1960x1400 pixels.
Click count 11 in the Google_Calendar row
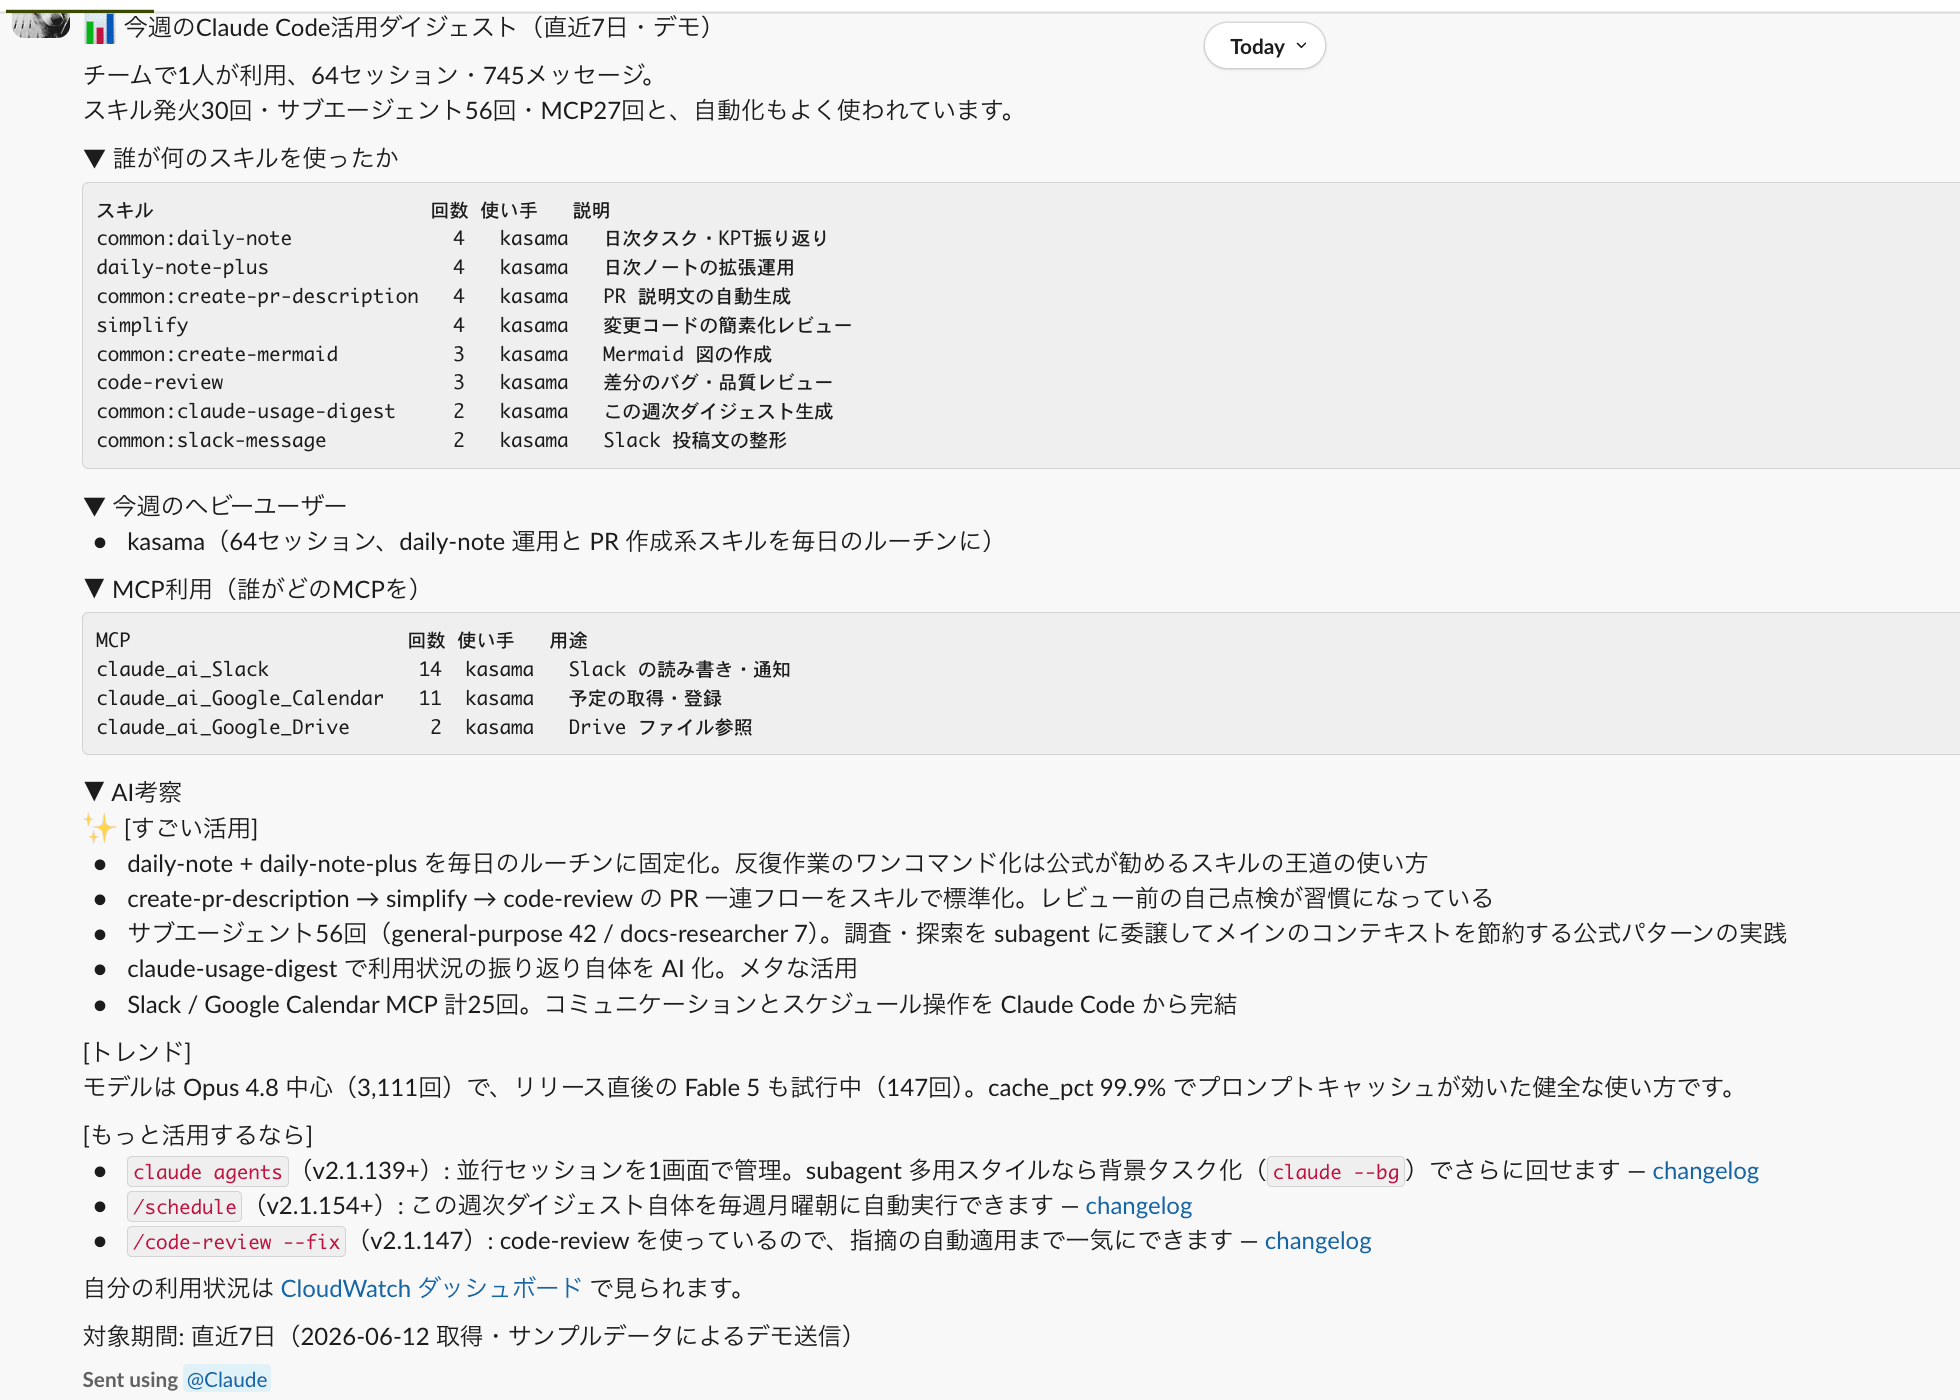pos(430,698)
